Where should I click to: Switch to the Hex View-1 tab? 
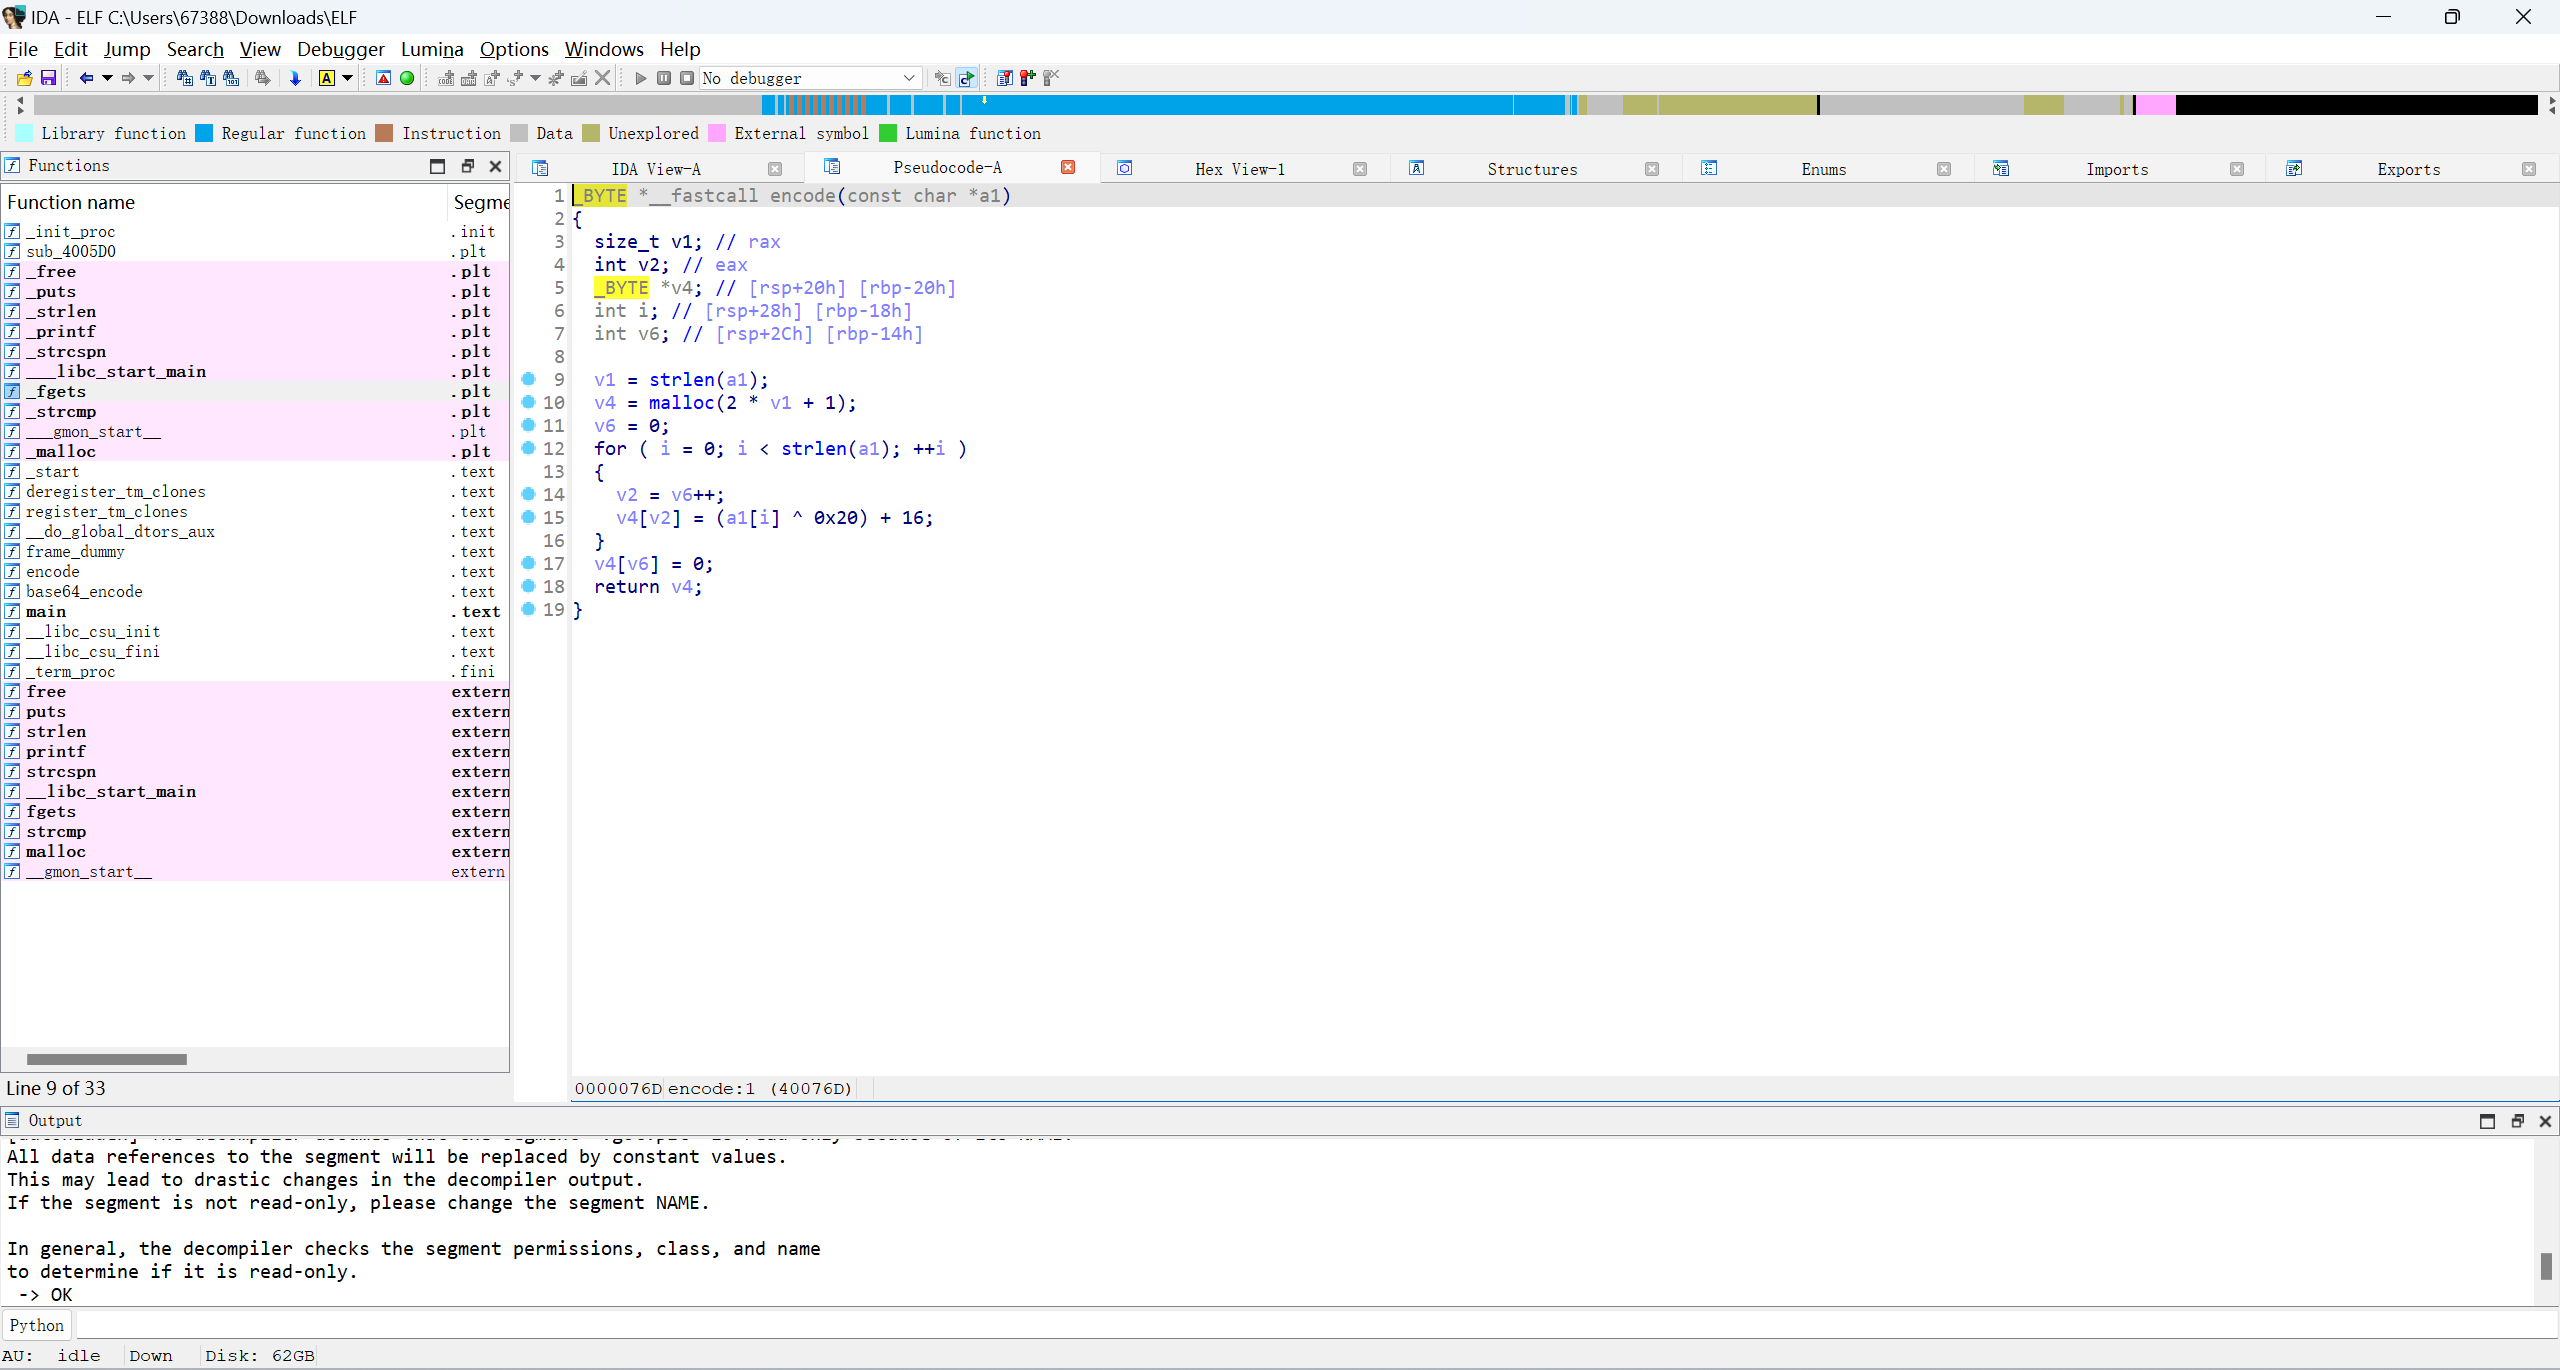pos(1240,169)
